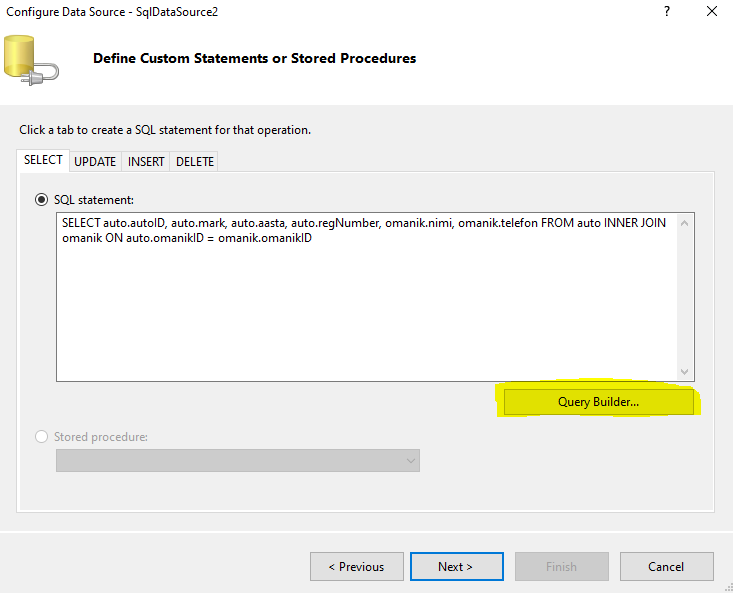Select the DELETE tab
Viewport: 733px width, 593px height.
[x=195, y=161]
